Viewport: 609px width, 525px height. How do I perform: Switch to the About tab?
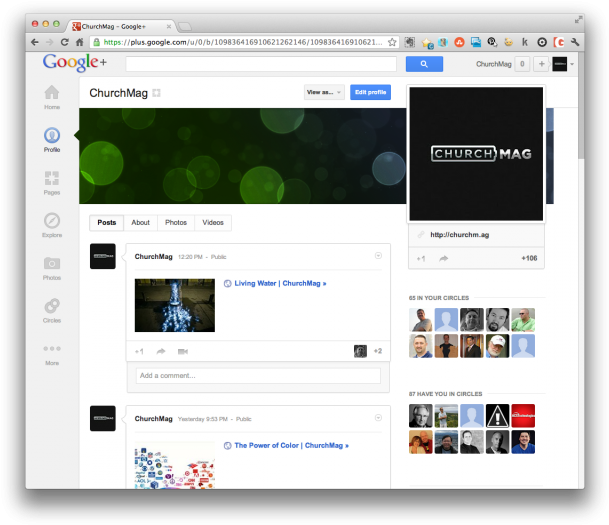(x=141, y=223)
